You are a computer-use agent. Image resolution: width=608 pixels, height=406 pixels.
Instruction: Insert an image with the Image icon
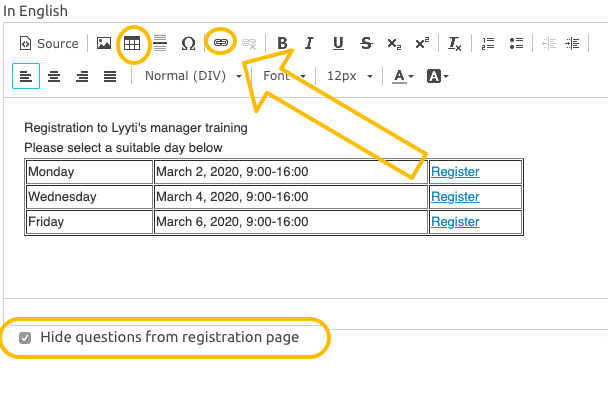pyautogui.click(x=104, y=44)
